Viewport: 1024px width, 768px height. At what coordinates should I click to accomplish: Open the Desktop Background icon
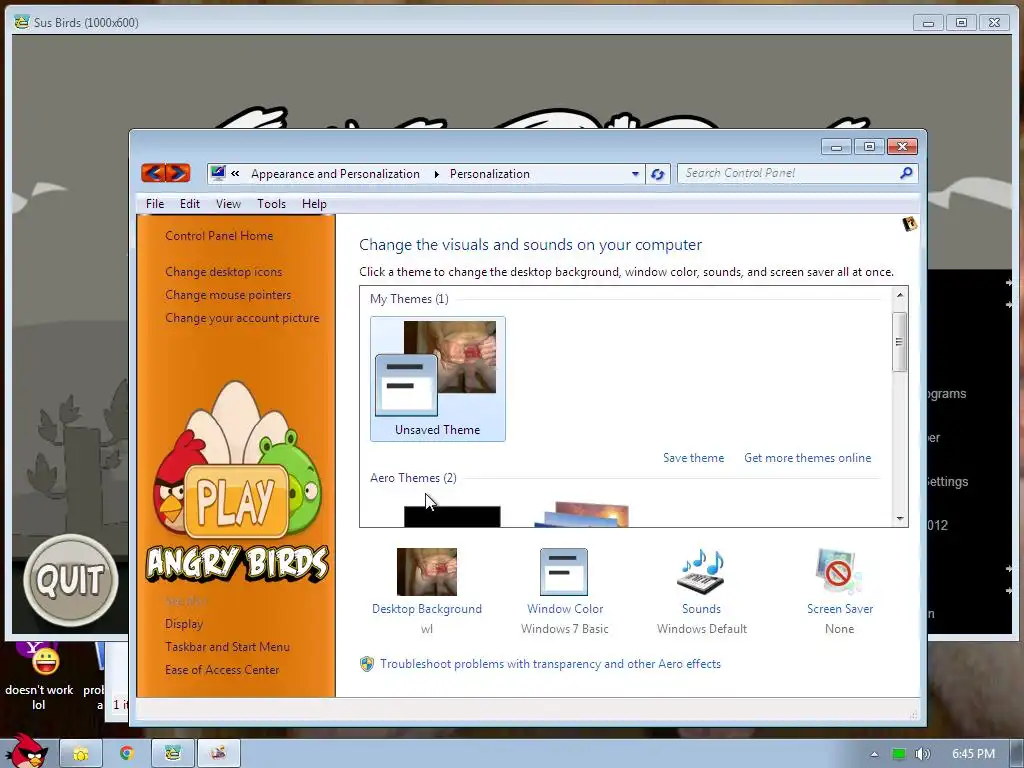tap(426, 571)
